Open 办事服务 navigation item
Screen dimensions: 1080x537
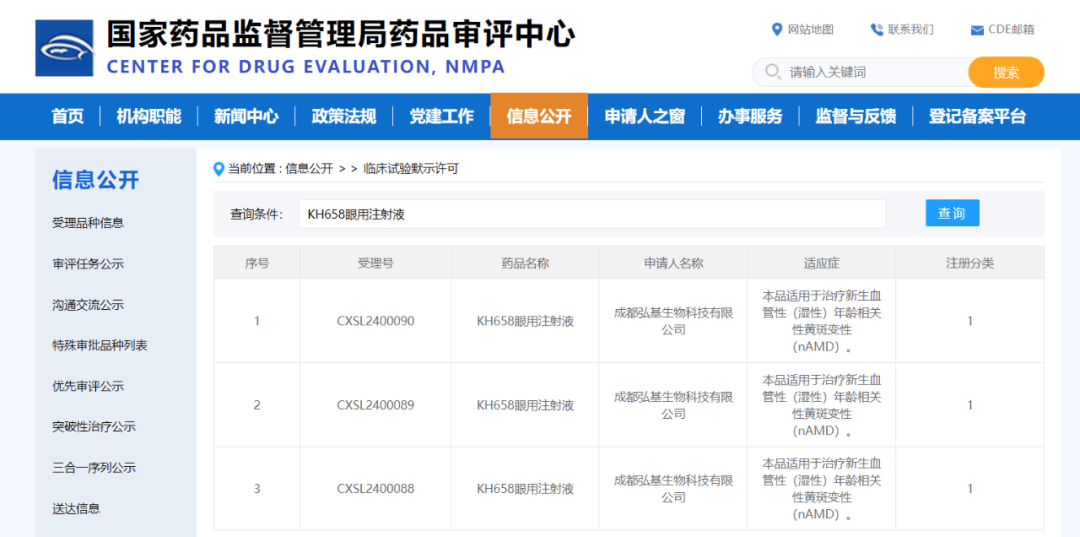(750, 116)
